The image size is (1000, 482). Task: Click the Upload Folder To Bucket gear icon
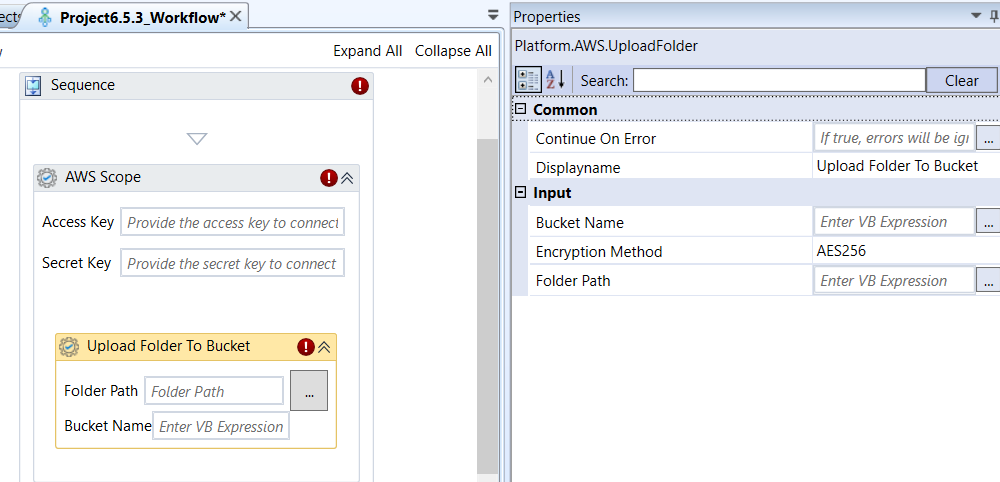click(x=69, y=347)
